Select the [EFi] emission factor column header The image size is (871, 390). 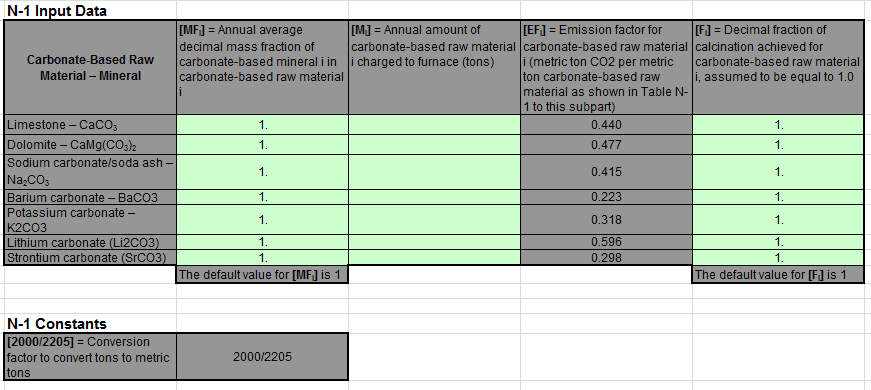[x=606, y=68]
